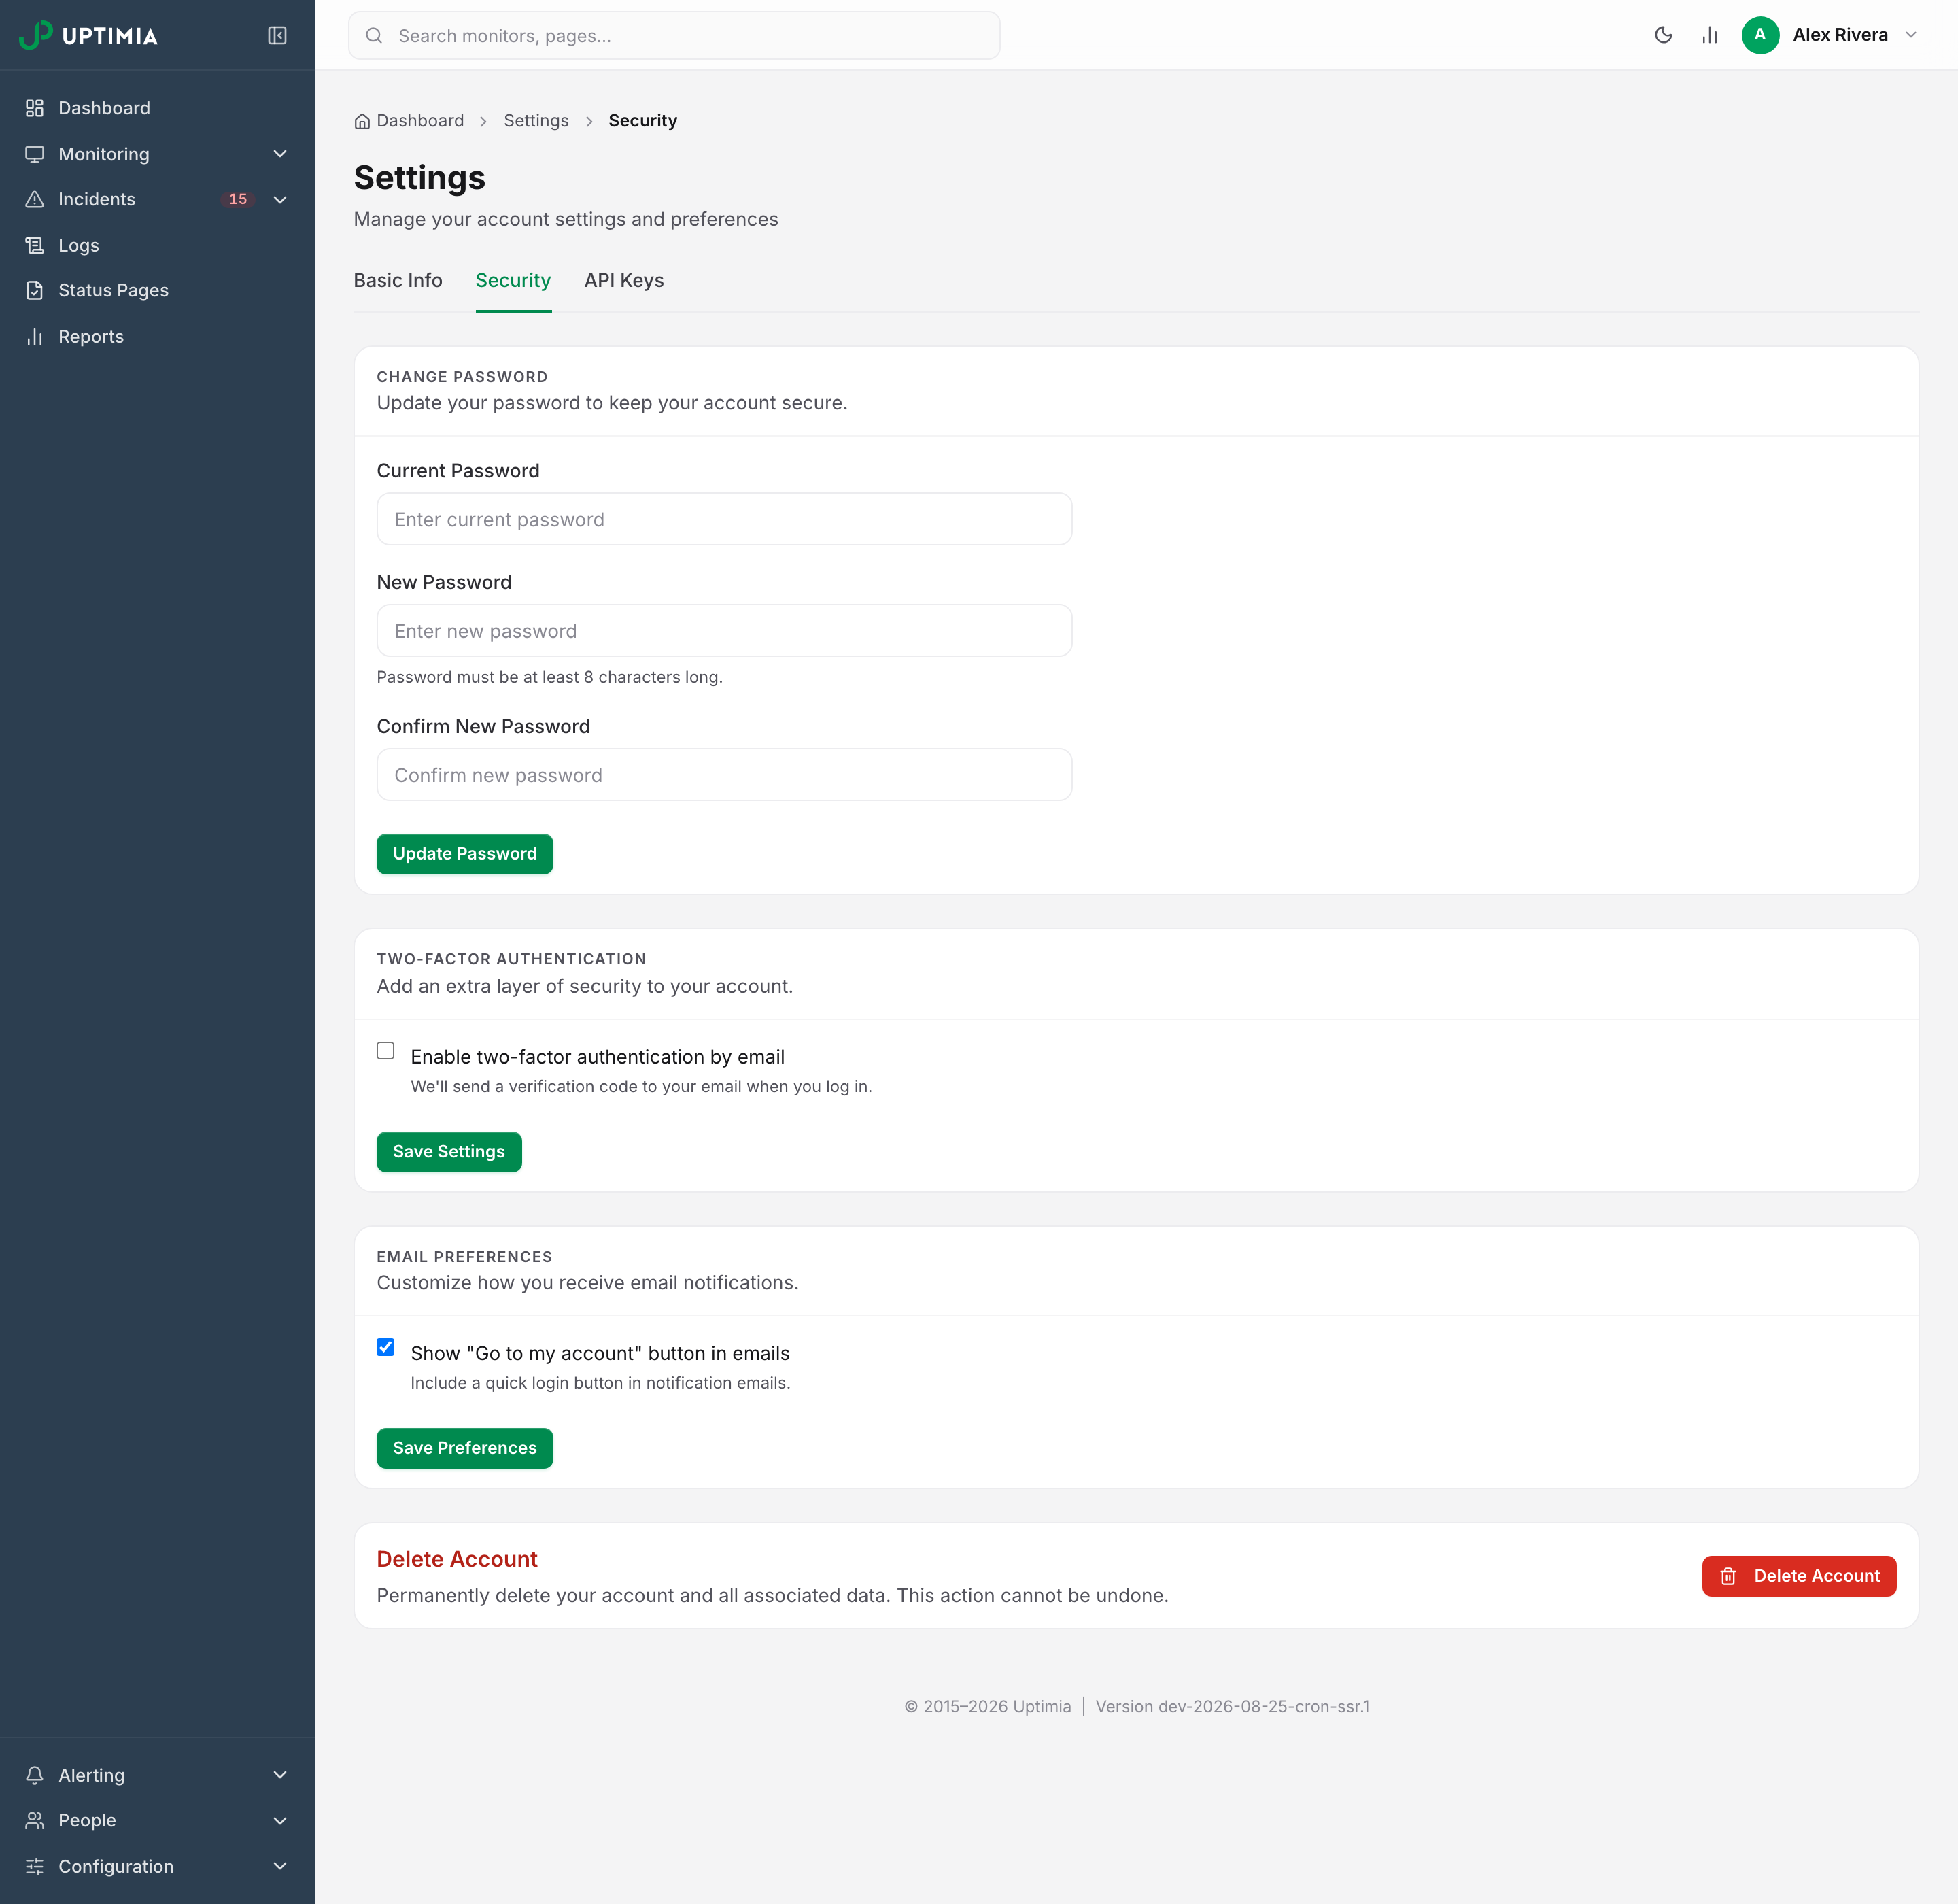The image size is (1958, 1904).
Task: Expand the Incidents menu chevron
Action: (280, 199)
